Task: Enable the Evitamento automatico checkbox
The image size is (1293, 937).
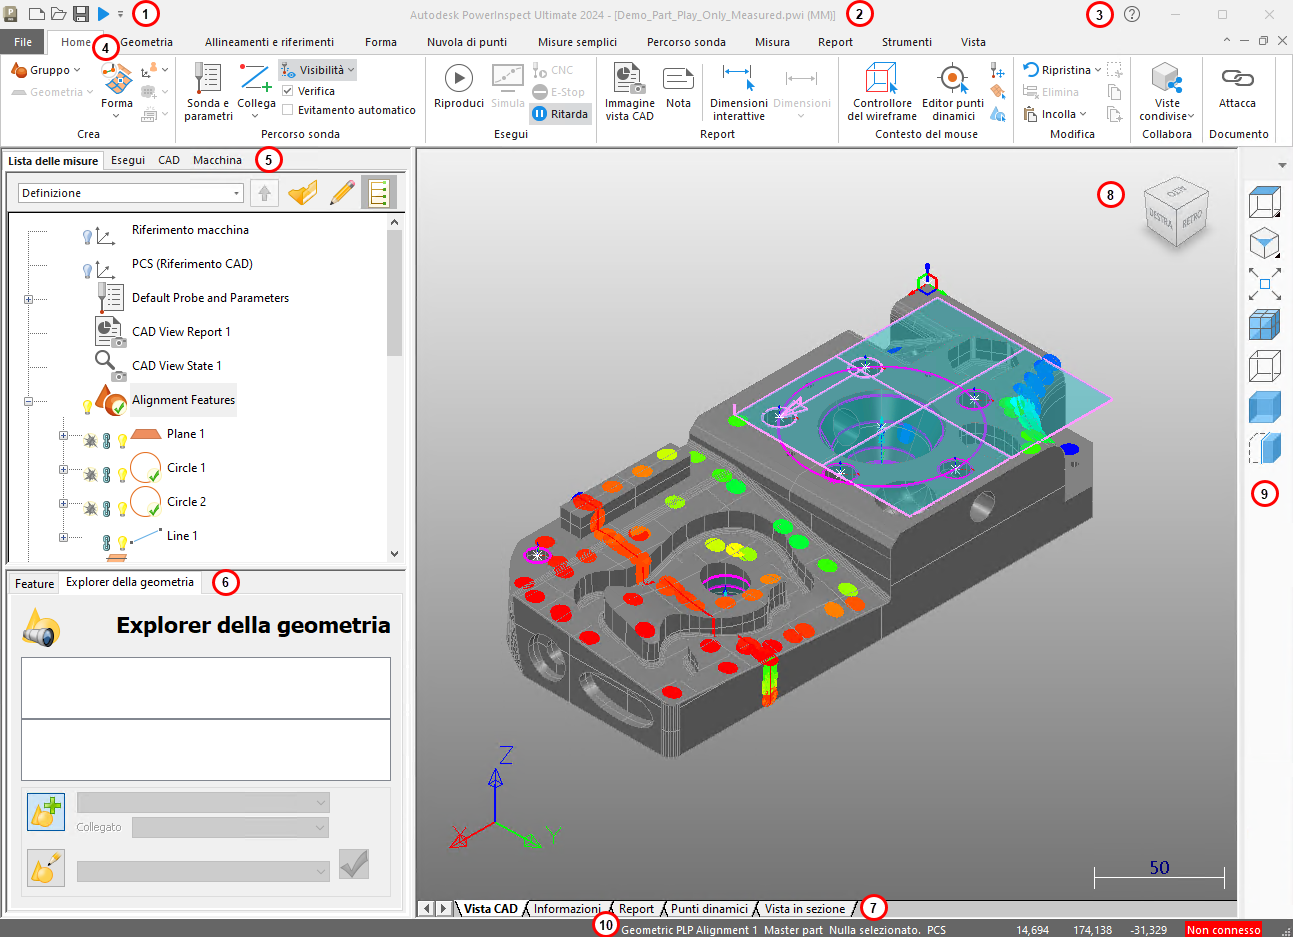Action: click(x=288, y=110)
